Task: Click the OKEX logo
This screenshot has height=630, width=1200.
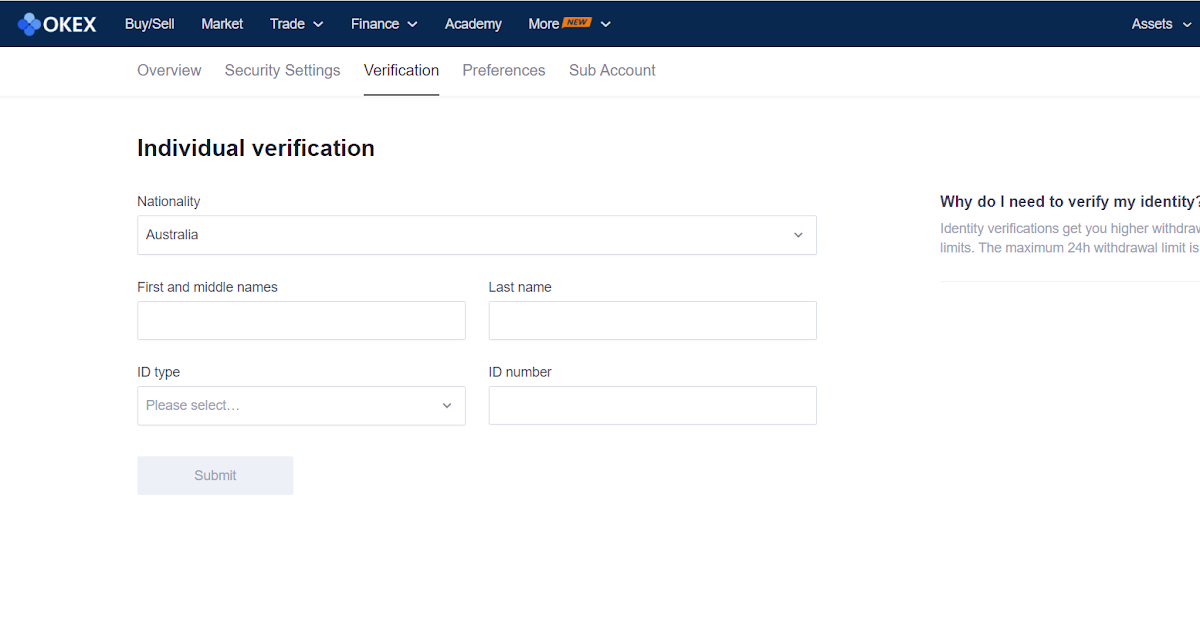Action: click(57, 23)
